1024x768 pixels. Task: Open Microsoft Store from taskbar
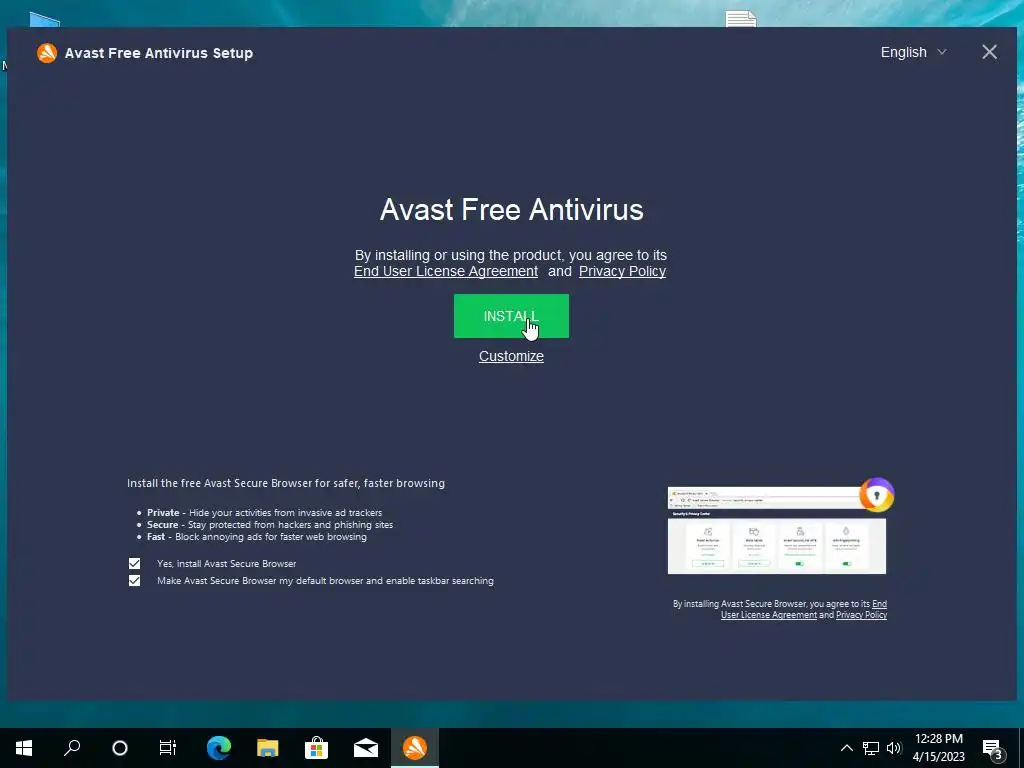pyautogui.click(x=317, y=748)
